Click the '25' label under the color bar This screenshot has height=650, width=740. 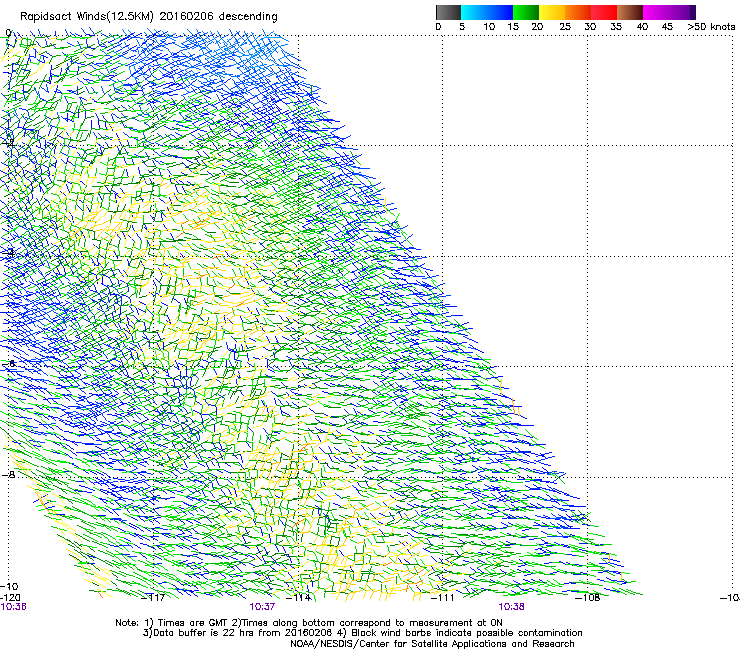coord(565,27)
